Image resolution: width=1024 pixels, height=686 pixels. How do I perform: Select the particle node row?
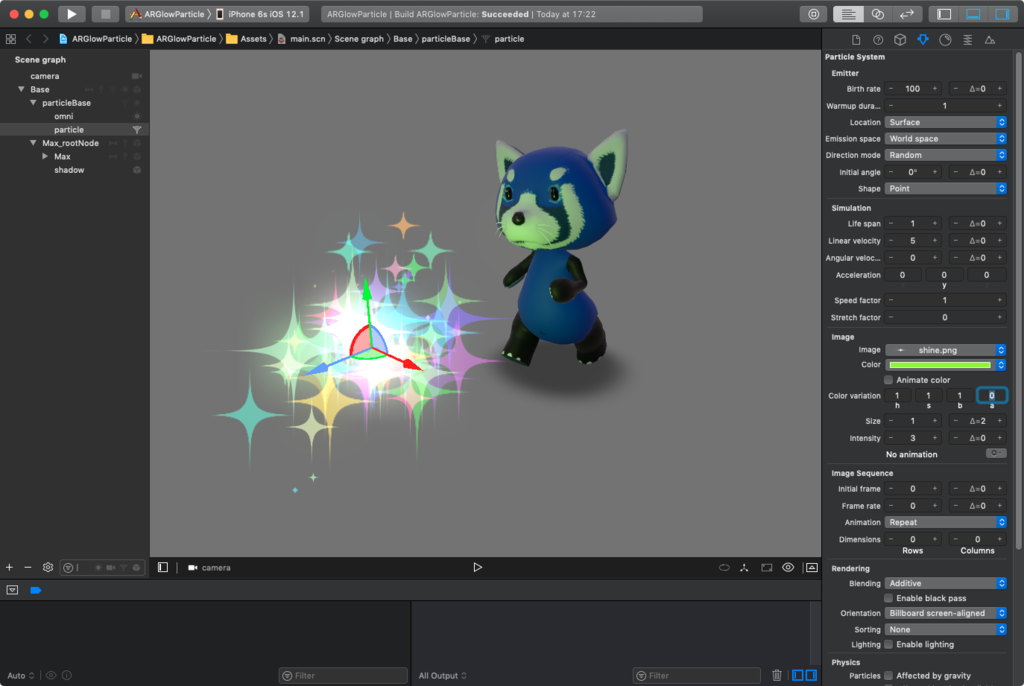74,129
